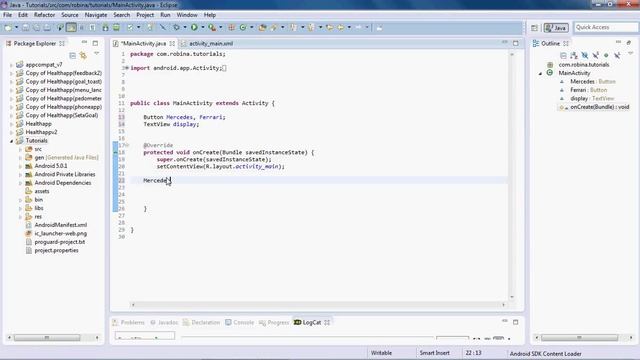The image size is (640, 360).
Task: Click the Print icon in the toolbar
Action: (47, 27)
